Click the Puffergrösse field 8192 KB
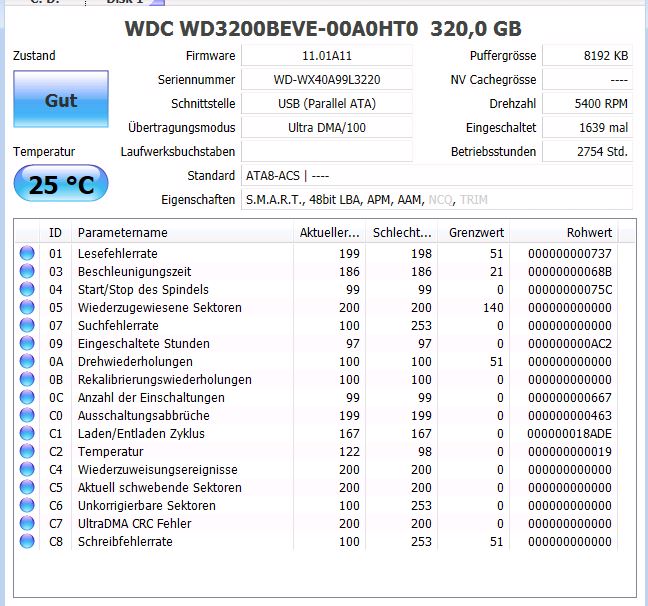The width and height of the screenshot is (648, 606). [587, 56]
